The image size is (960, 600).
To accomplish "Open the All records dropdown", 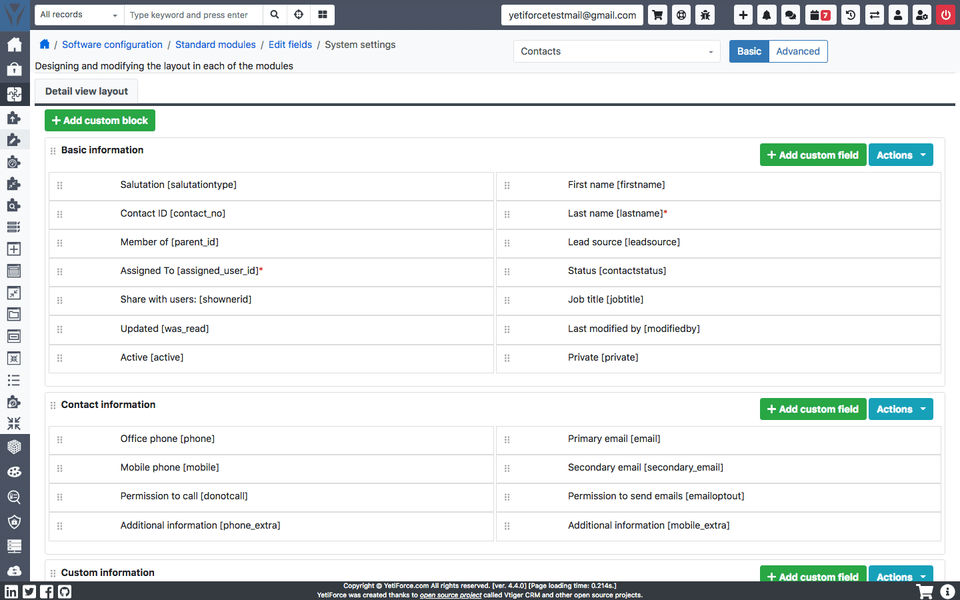I will (79, 15).
